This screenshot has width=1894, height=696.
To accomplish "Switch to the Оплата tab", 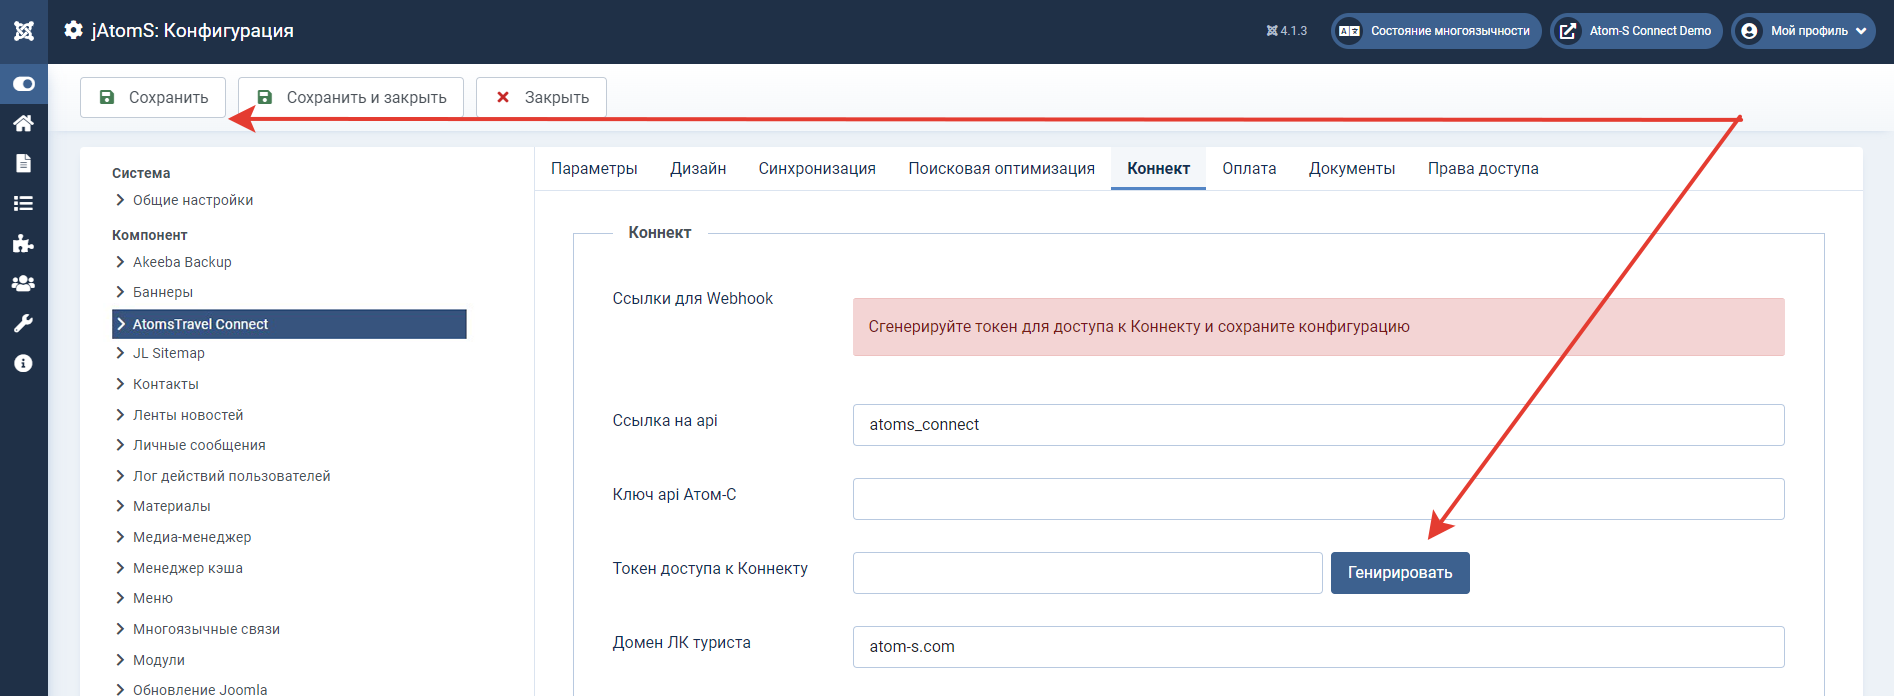I will [1249, 168].
